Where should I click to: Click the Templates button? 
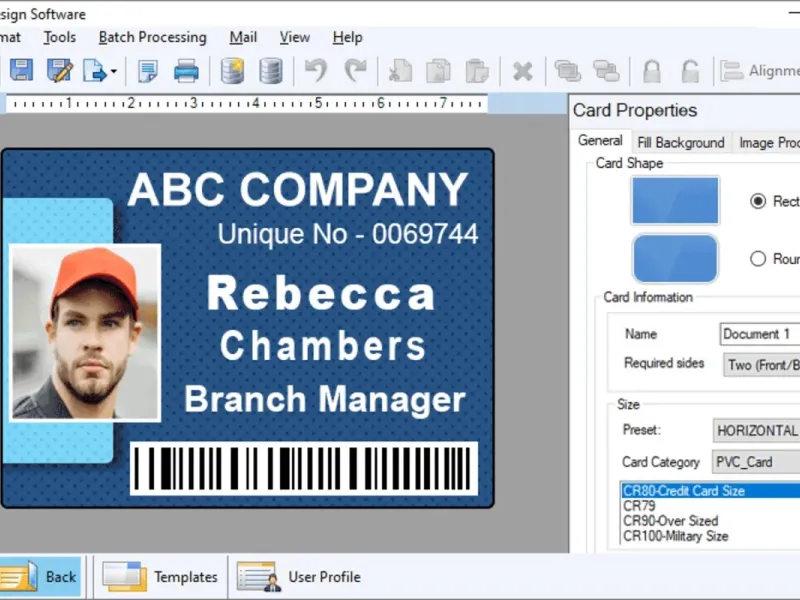160,577
